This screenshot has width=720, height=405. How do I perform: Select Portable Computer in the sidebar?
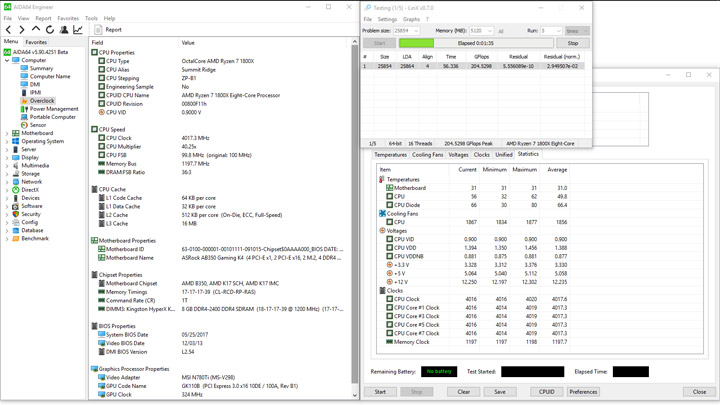tap(52, 117)
